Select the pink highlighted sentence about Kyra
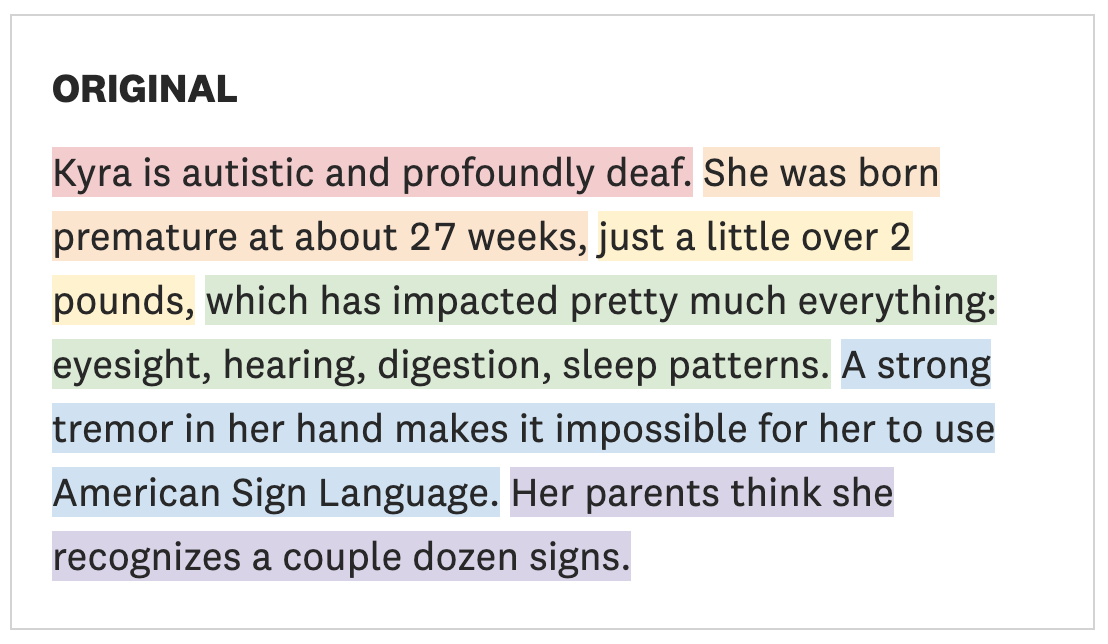The image size is (1108, 644). coord(372,172)
